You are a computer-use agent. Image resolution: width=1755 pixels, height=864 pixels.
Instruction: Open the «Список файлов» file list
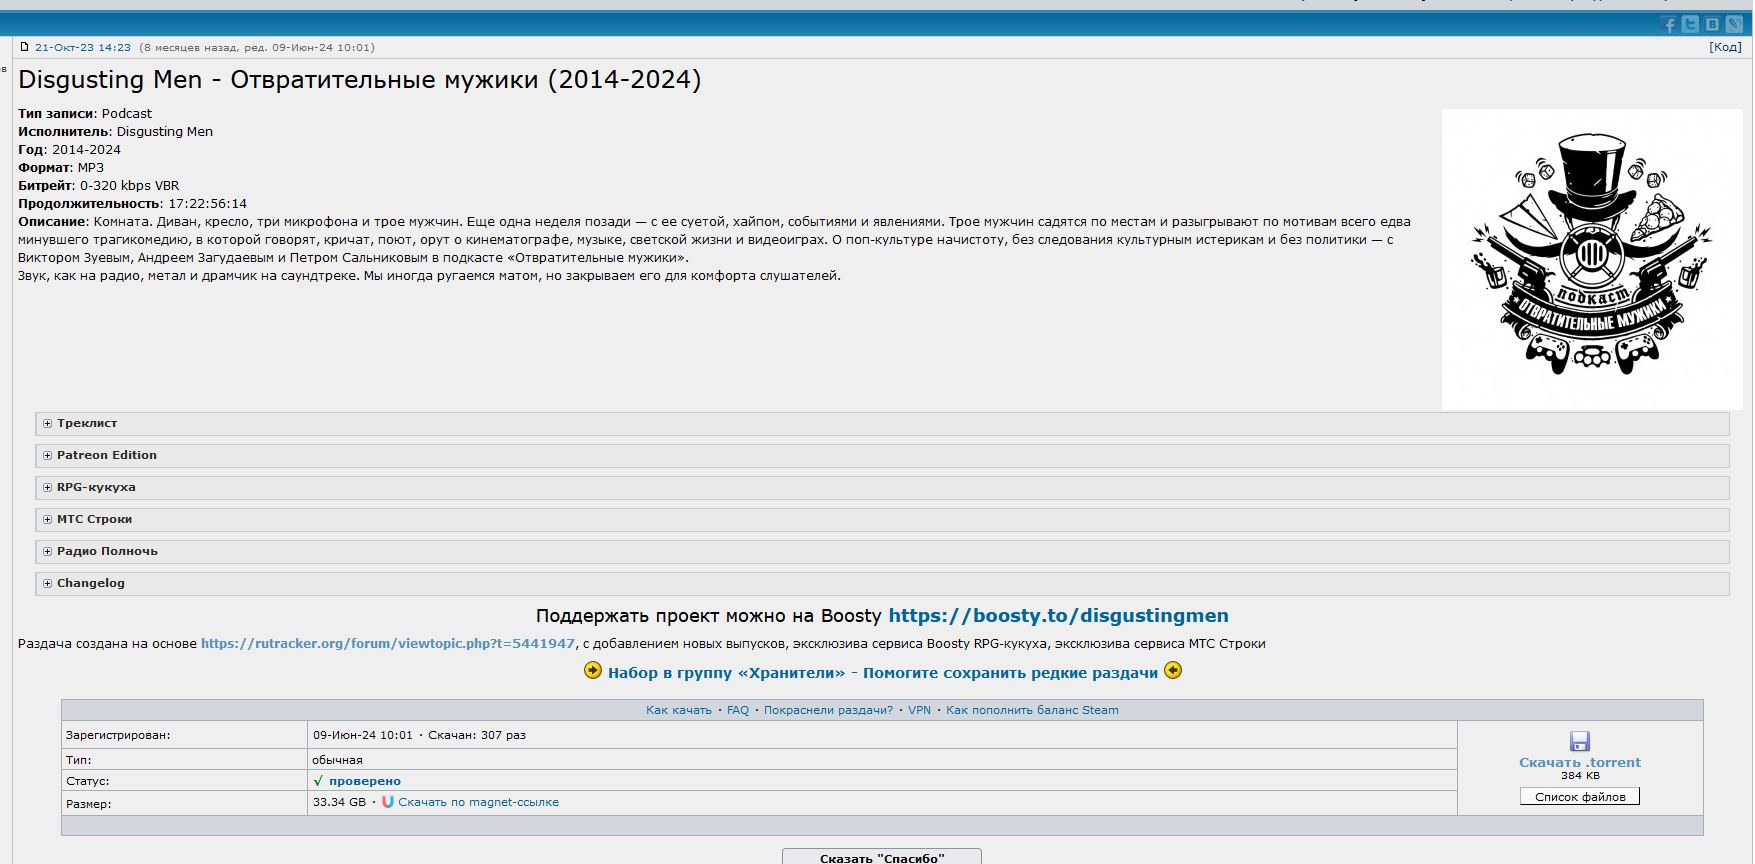(x=1580, y=797)
